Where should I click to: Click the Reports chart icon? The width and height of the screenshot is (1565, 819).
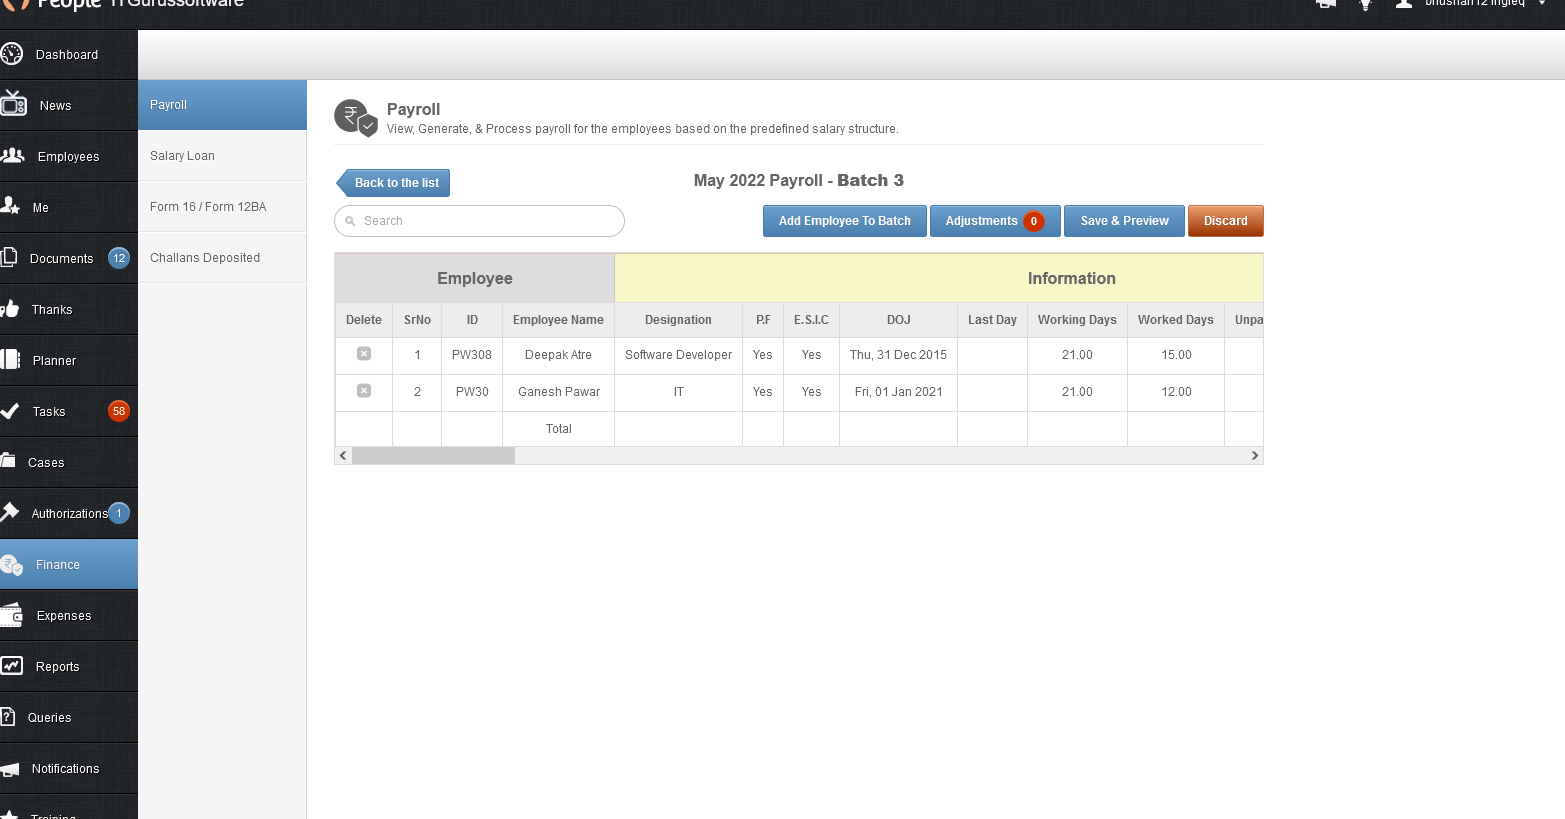pos(12,665)
